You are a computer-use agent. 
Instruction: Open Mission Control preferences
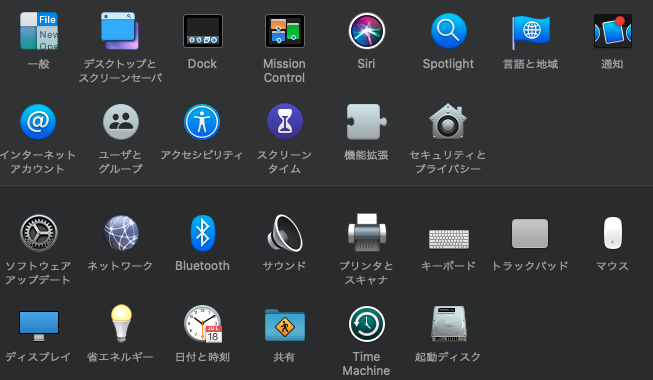(285, 31)
